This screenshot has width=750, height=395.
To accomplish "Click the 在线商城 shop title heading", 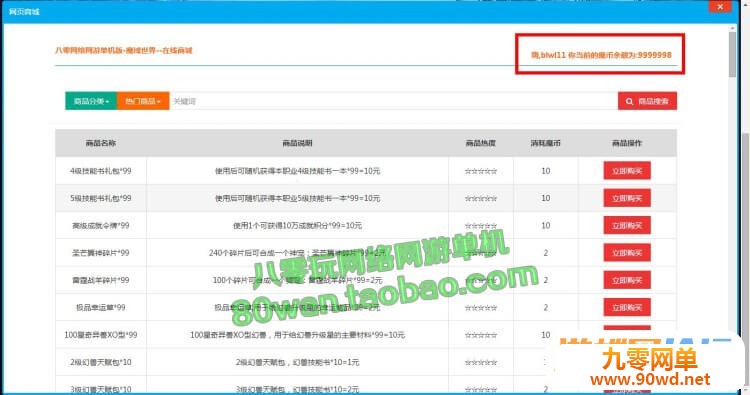I will pos(123,50).
